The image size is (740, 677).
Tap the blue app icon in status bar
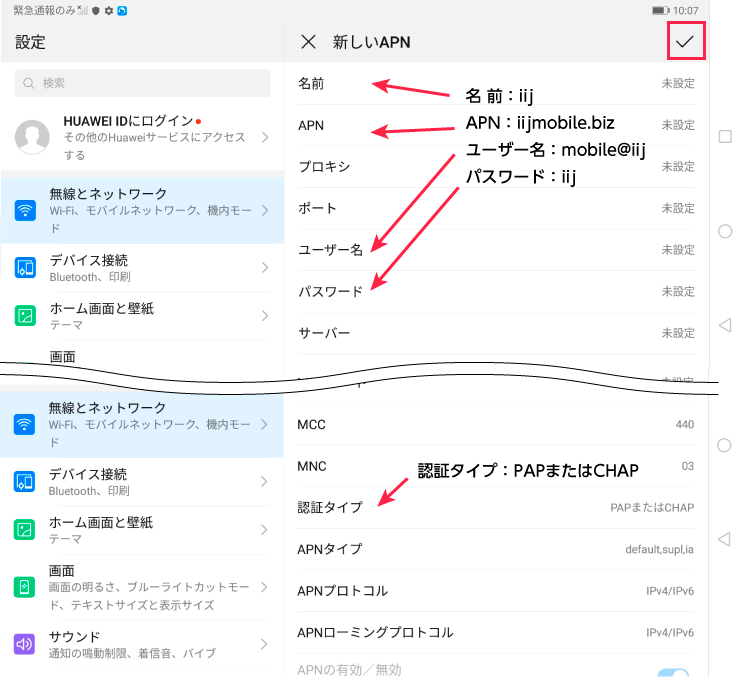coord(122,10)
